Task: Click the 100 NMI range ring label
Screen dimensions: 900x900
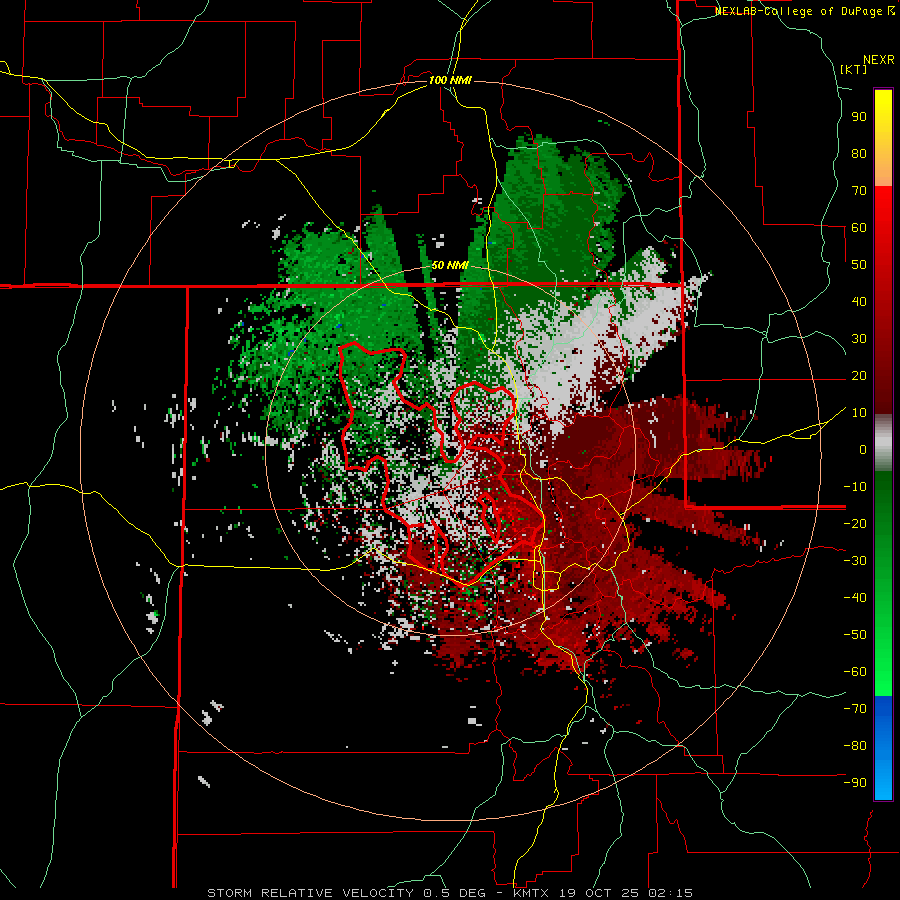Action: [450, 80]
